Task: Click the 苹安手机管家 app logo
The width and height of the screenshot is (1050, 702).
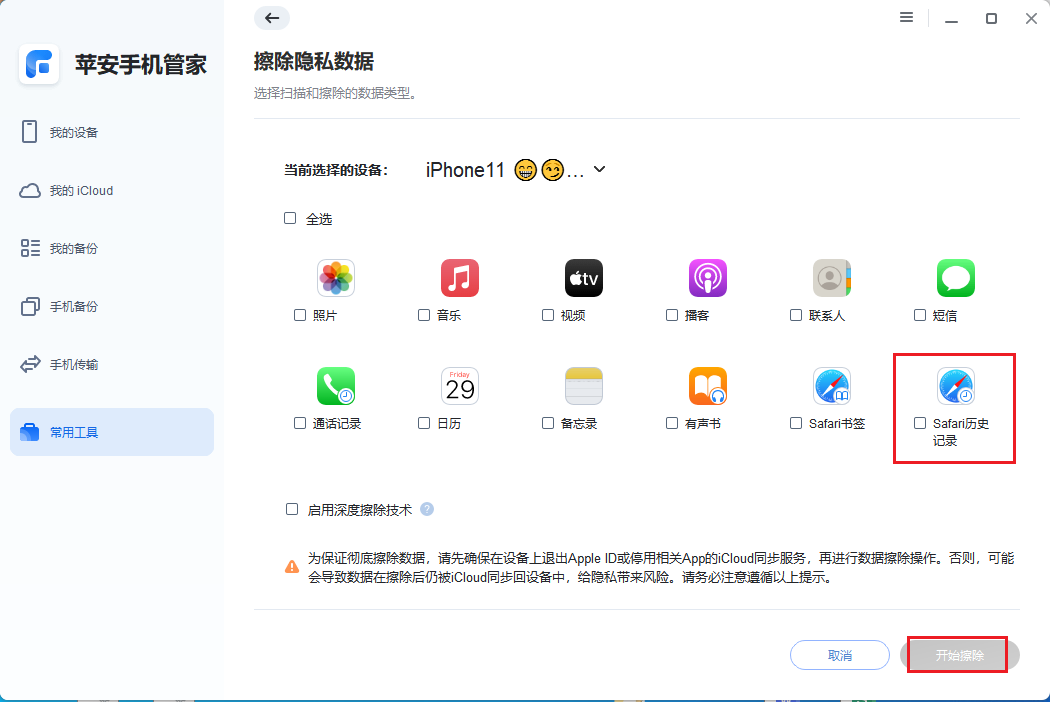Action: click(38, 64)
